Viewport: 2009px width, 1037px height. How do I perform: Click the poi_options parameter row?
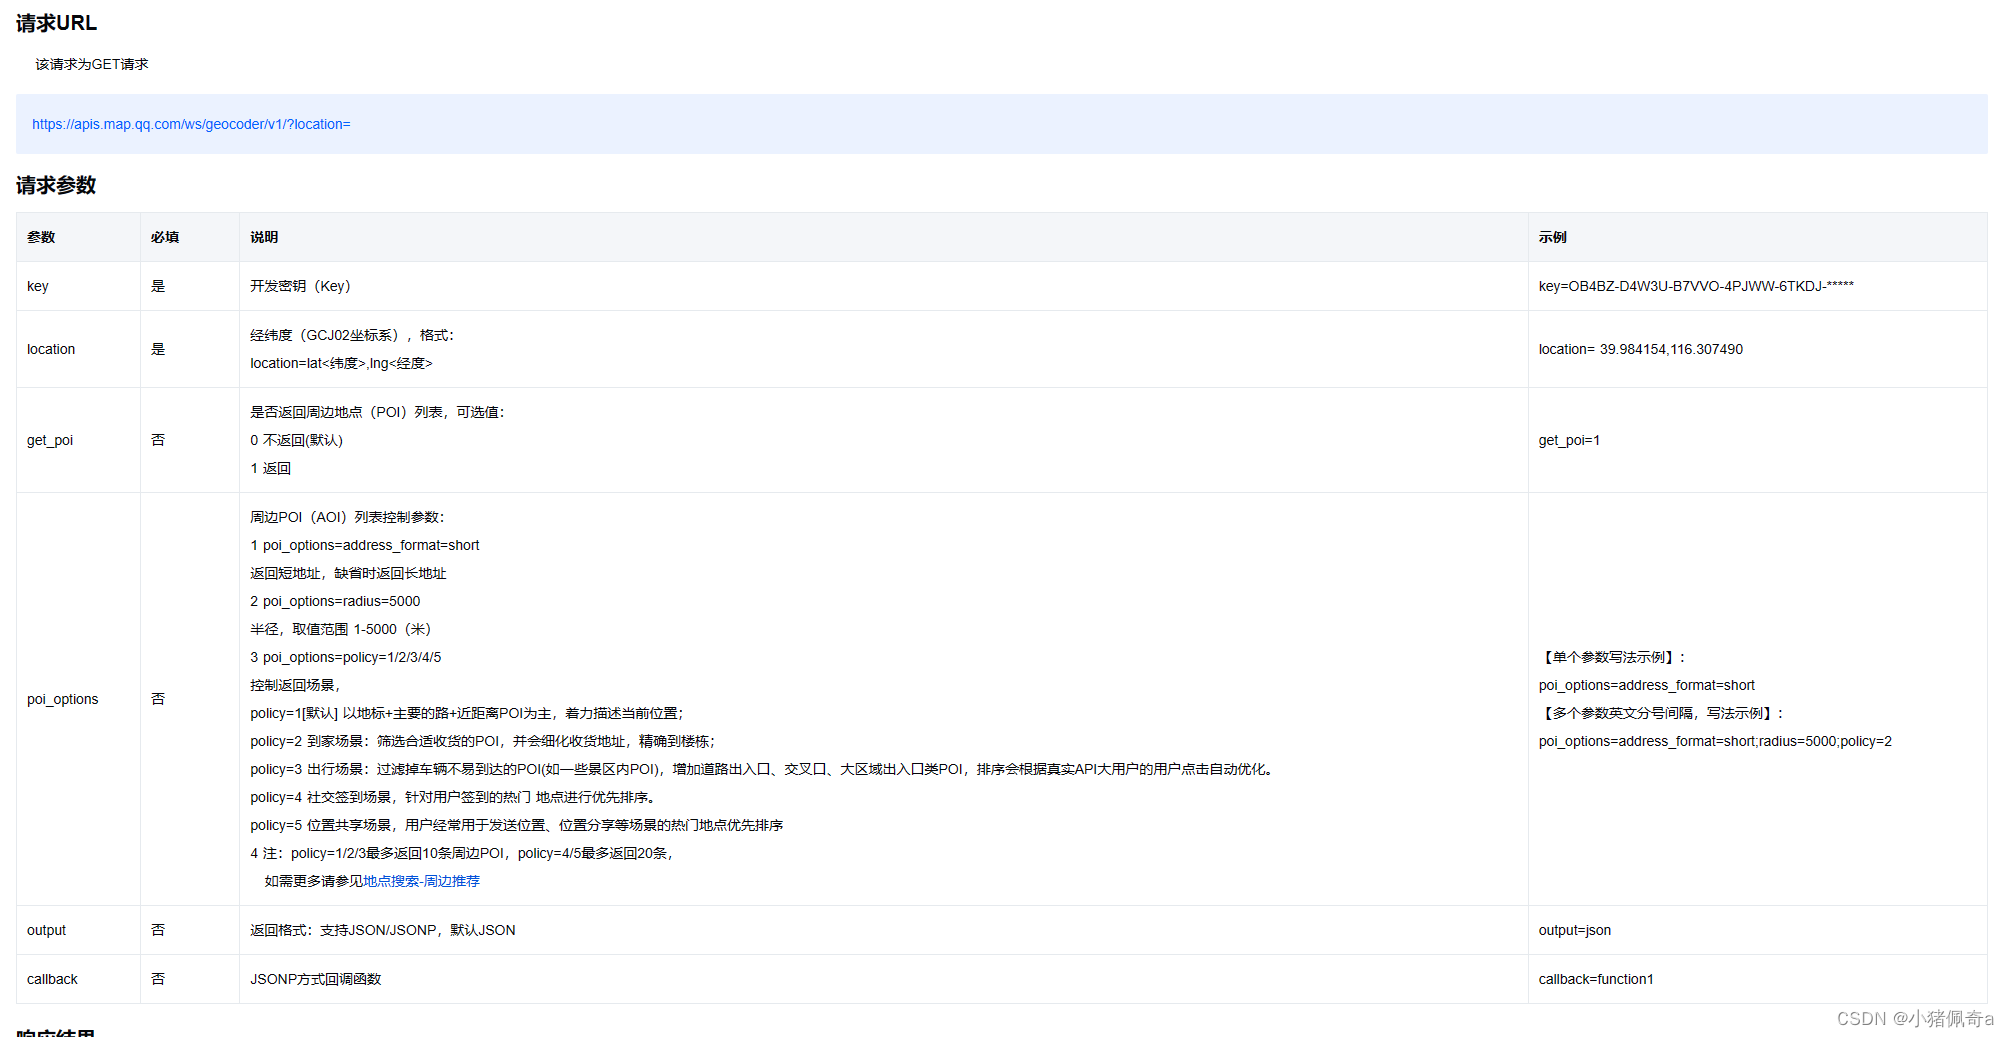tap(62, 698)
